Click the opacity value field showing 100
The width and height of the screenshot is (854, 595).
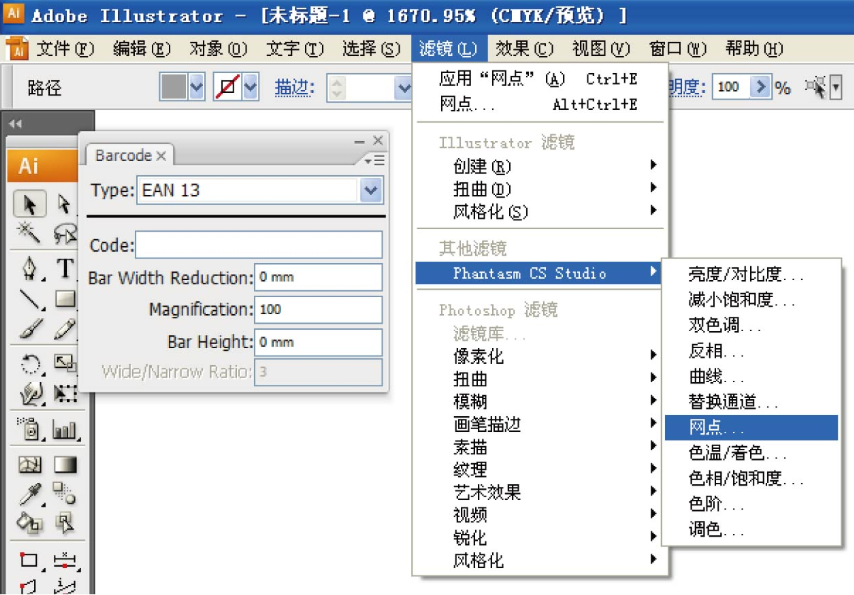731,86
